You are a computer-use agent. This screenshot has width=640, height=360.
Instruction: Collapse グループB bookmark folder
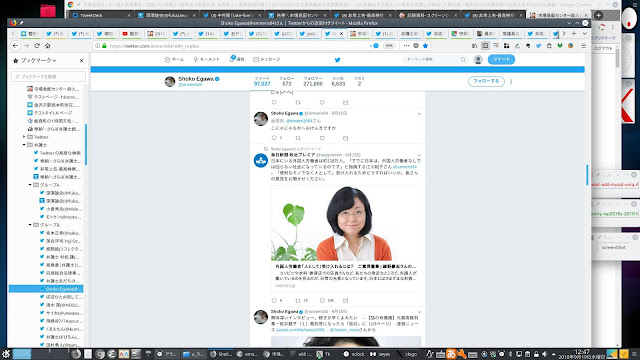[x=30, y=225]
